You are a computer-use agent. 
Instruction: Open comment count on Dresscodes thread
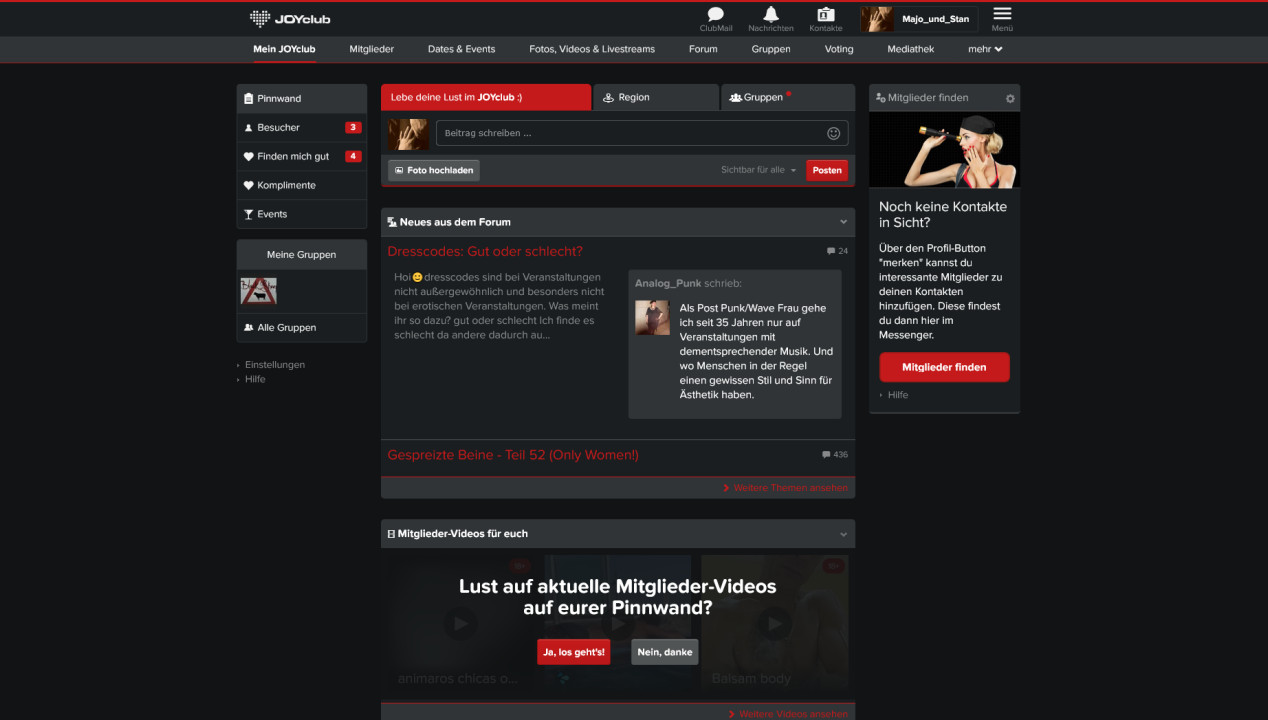[837, 251]
